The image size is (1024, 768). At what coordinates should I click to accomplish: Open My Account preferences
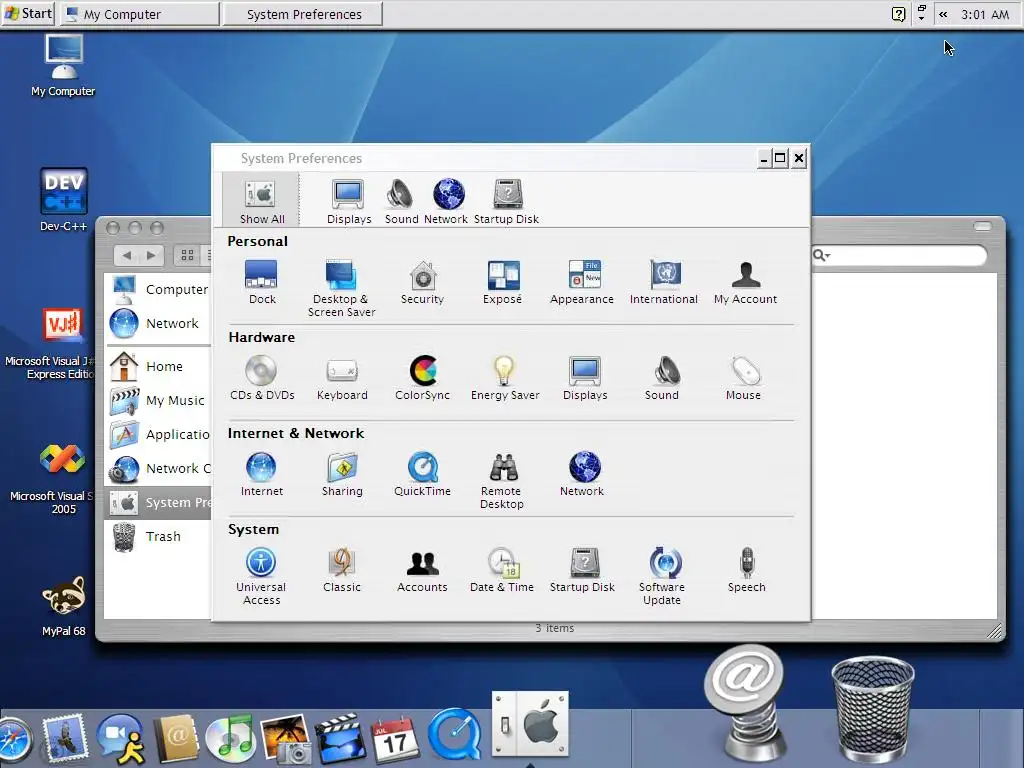pyautogui.click(x=745, y=282)
